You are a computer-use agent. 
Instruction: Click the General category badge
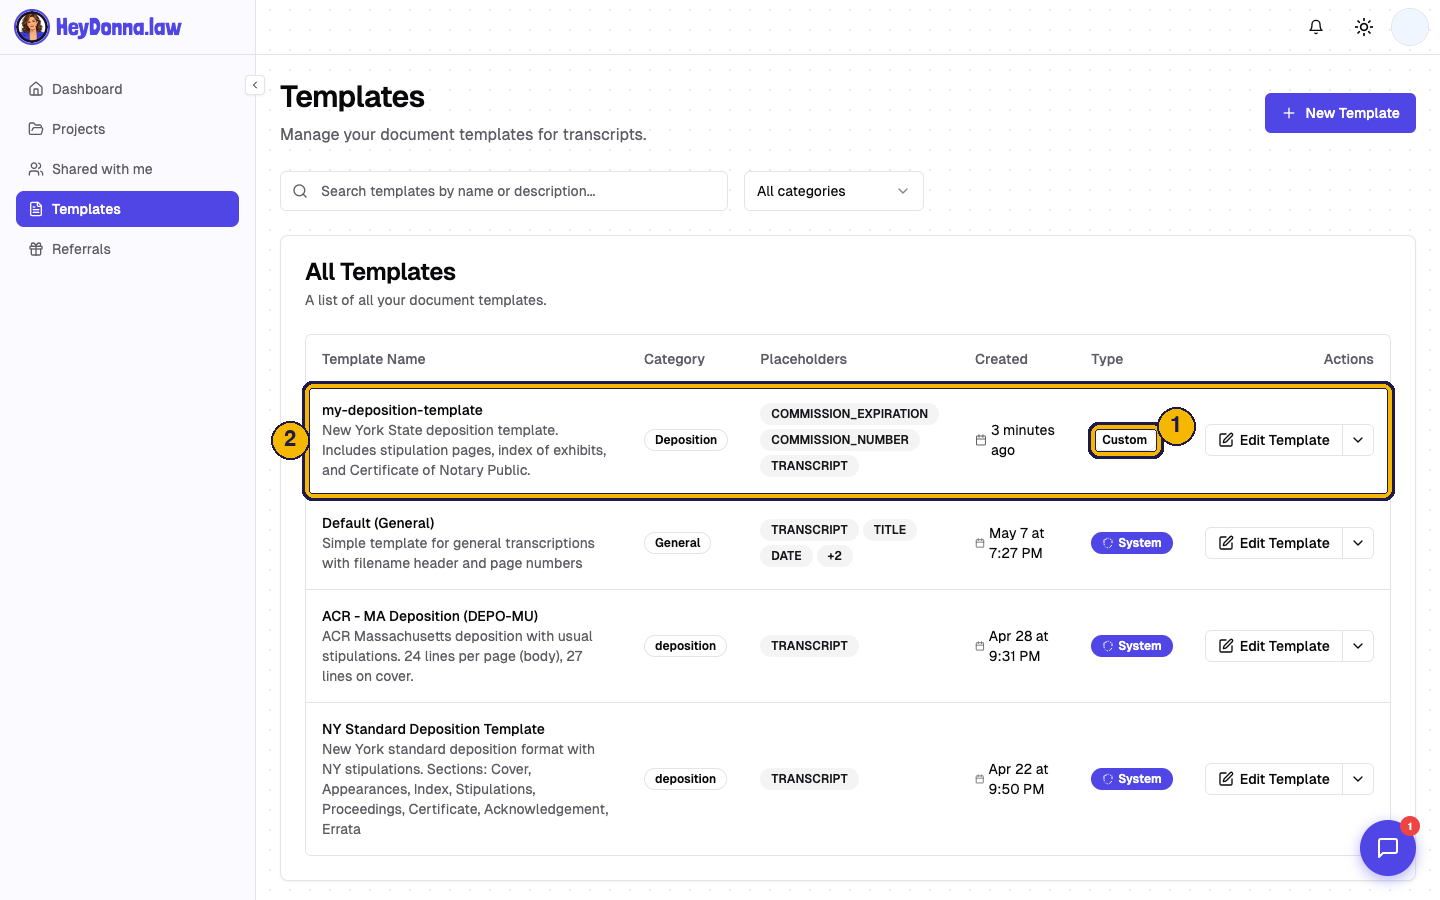coord(678,543)
